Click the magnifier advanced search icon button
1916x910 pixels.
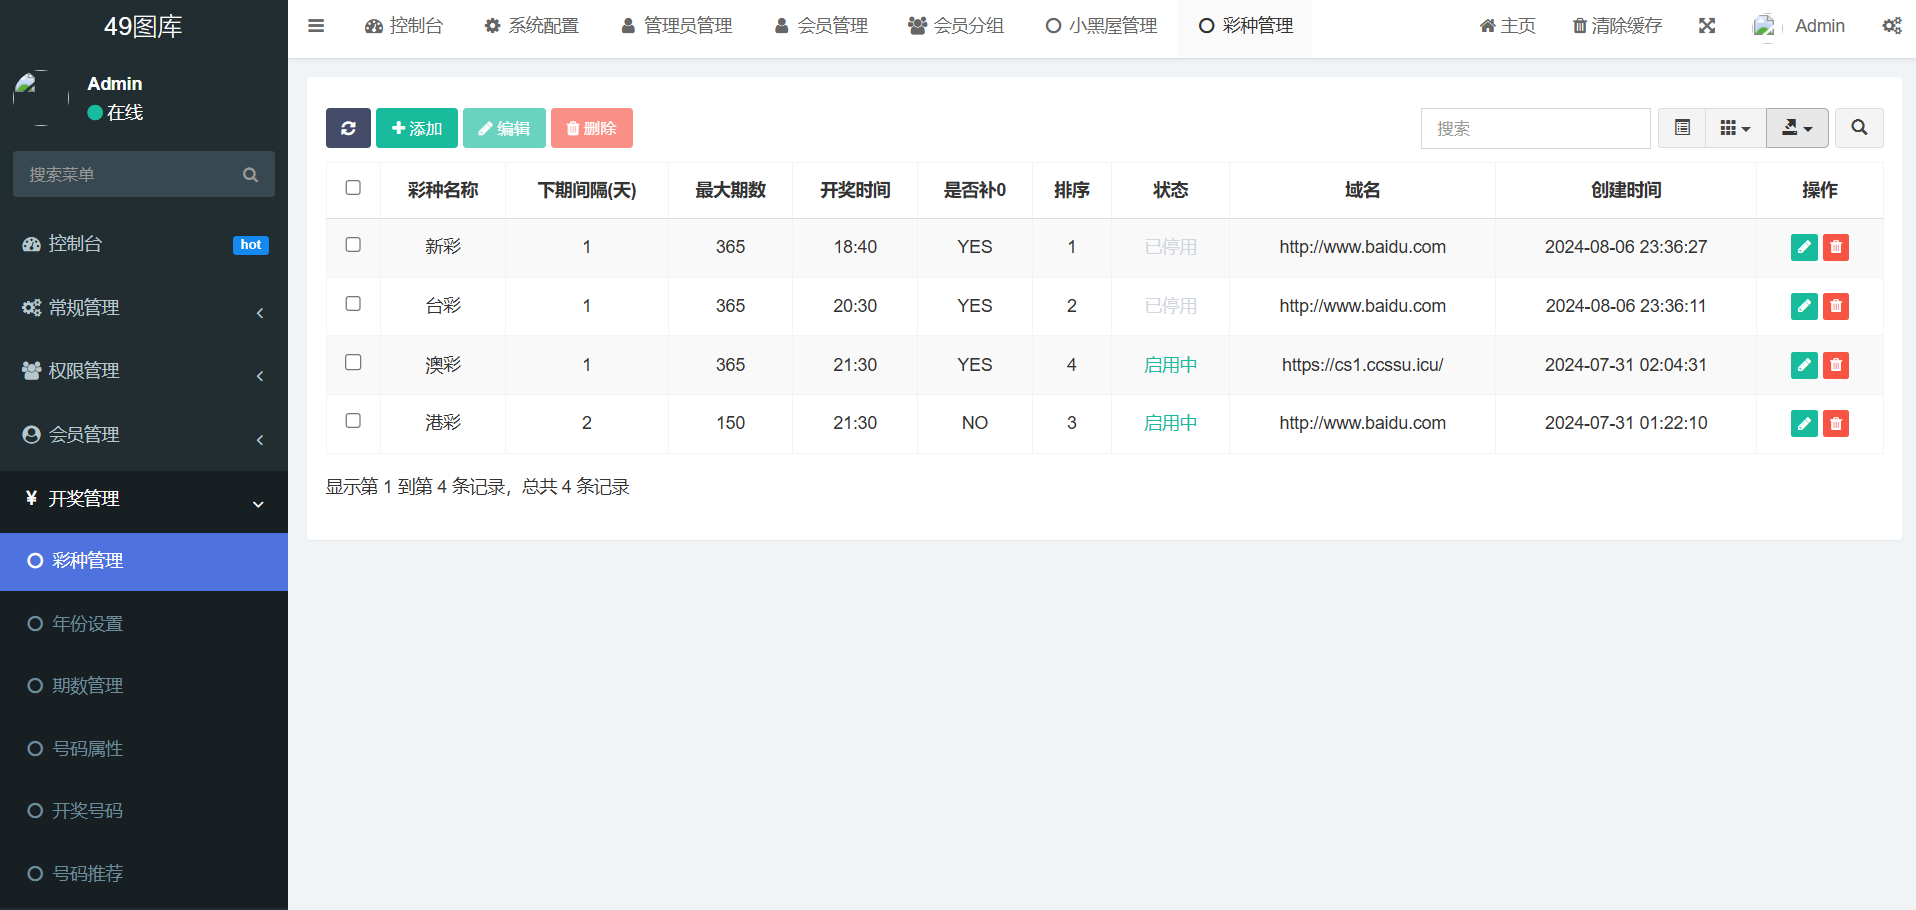1858,128
